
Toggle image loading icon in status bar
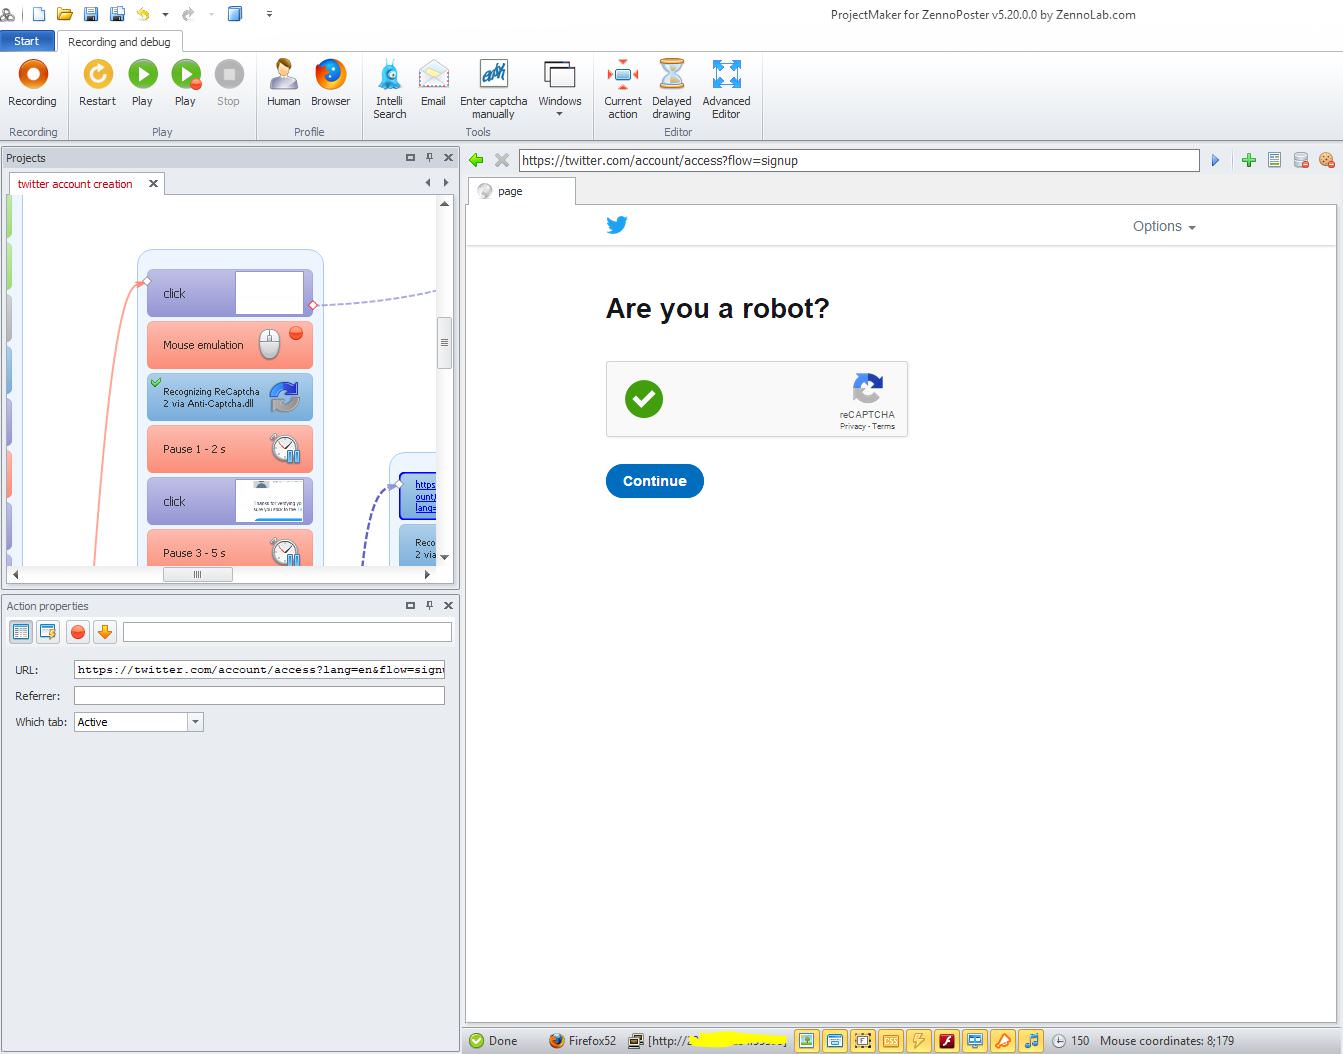[x=806, y=1041]
